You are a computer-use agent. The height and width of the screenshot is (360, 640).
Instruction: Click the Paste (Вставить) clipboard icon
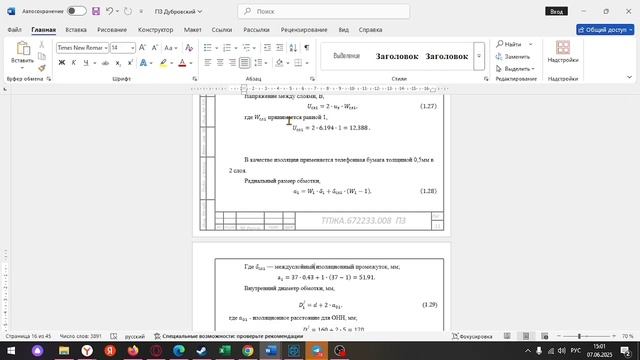pos(23,48)
